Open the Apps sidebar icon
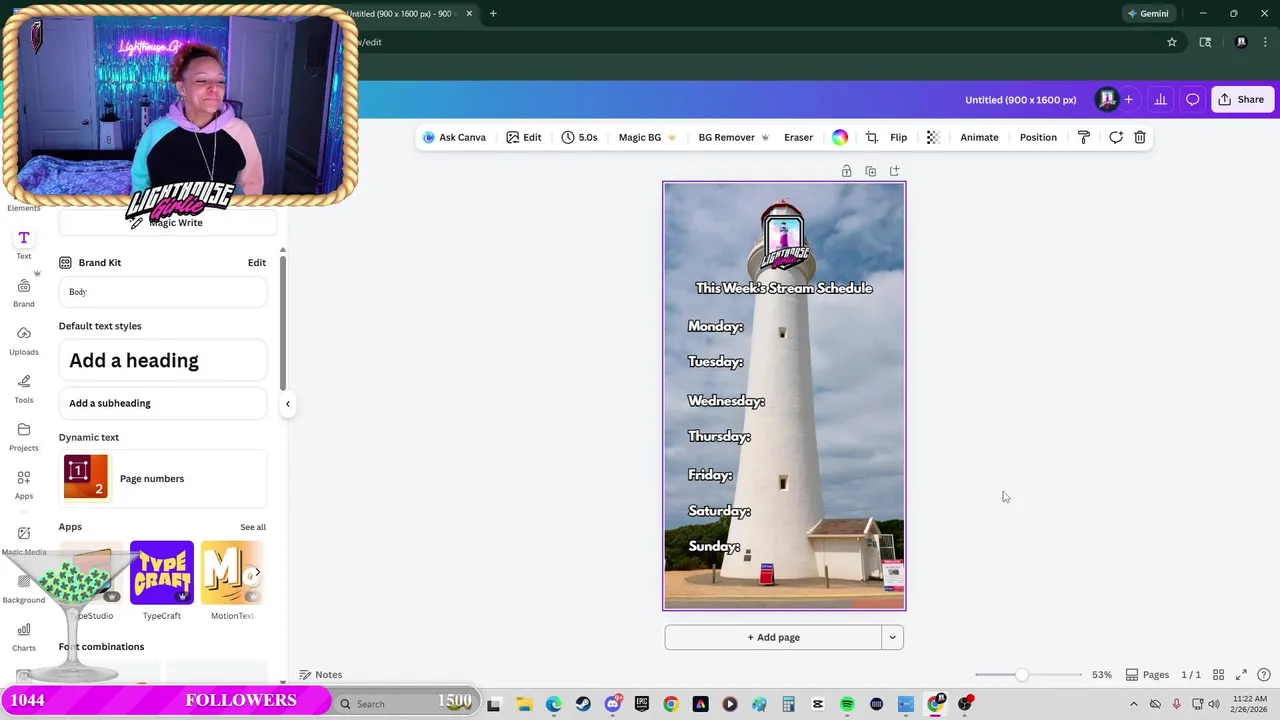 [x=24, y=484]
